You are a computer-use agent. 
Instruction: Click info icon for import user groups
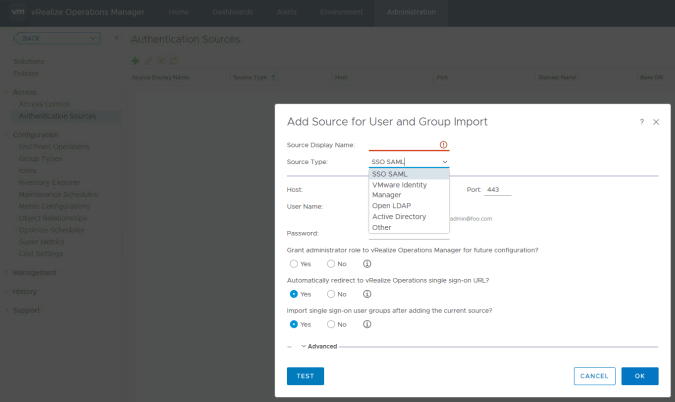(x=367, y=324)
